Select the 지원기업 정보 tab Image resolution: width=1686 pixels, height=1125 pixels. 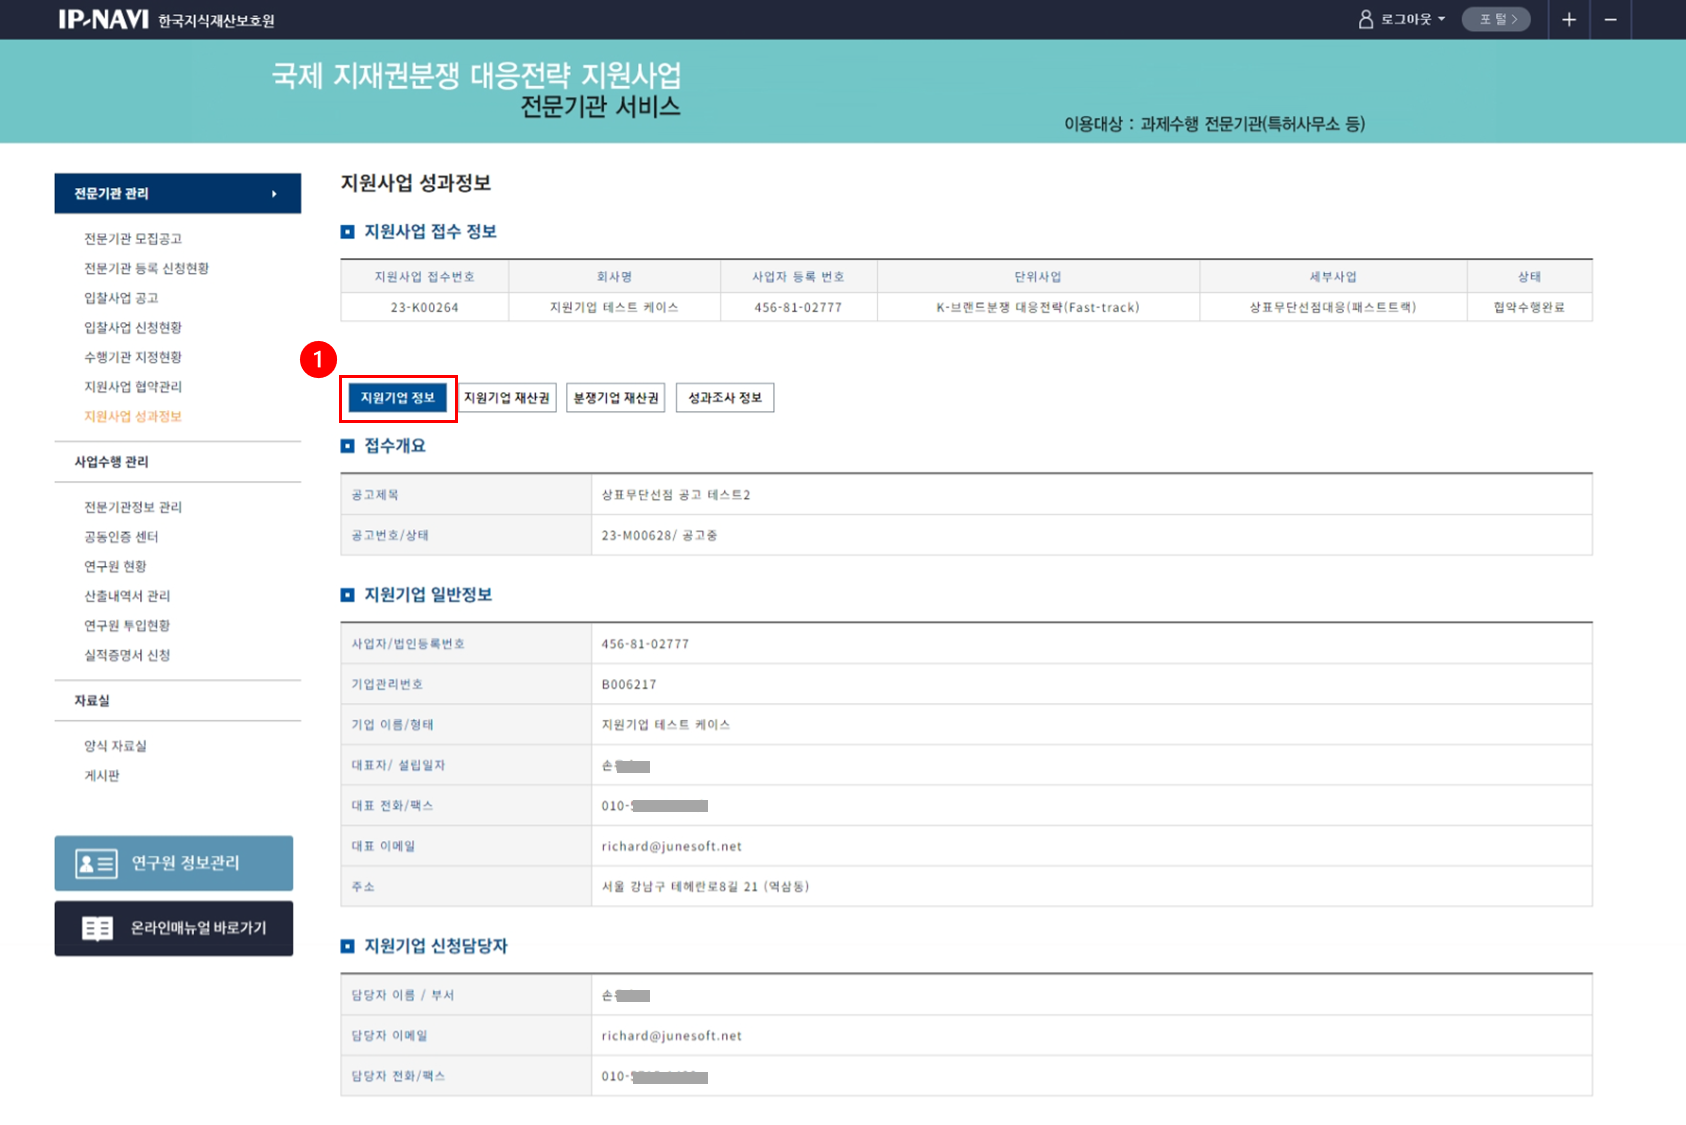398,398
